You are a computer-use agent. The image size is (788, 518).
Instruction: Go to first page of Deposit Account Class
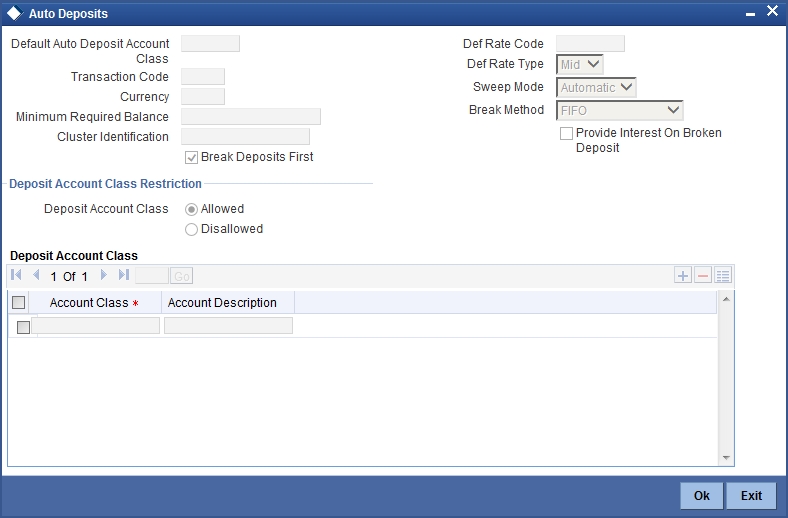pos(16,275)
